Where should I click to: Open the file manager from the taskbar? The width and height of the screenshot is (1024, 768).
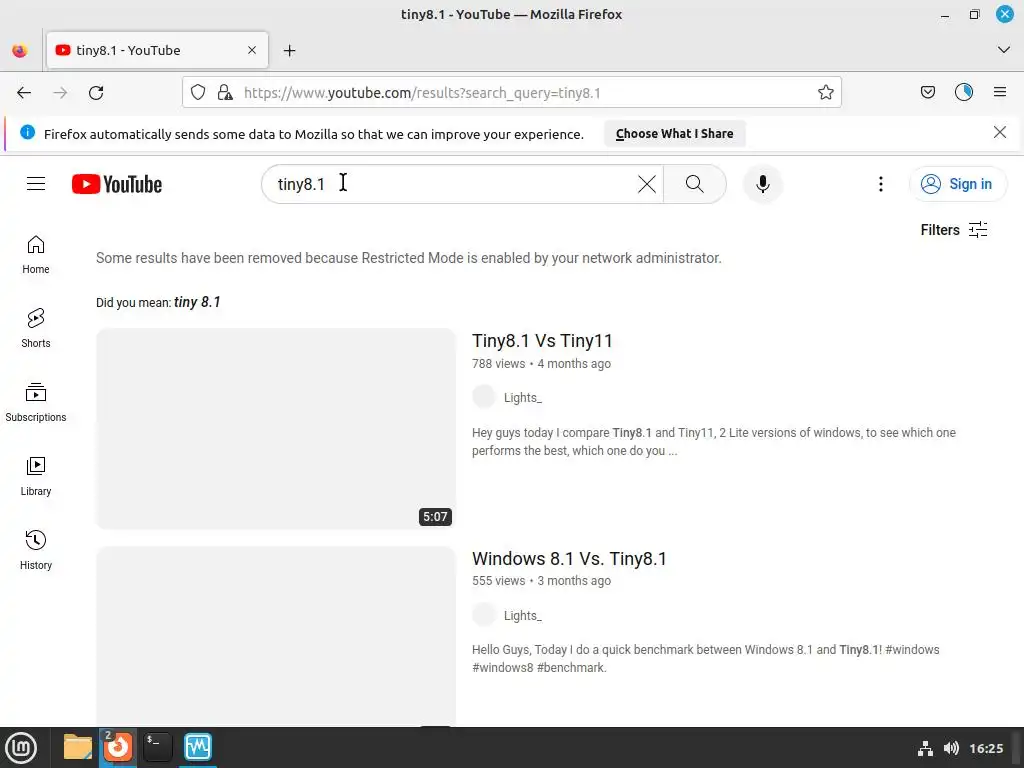(x=78, y=747)
